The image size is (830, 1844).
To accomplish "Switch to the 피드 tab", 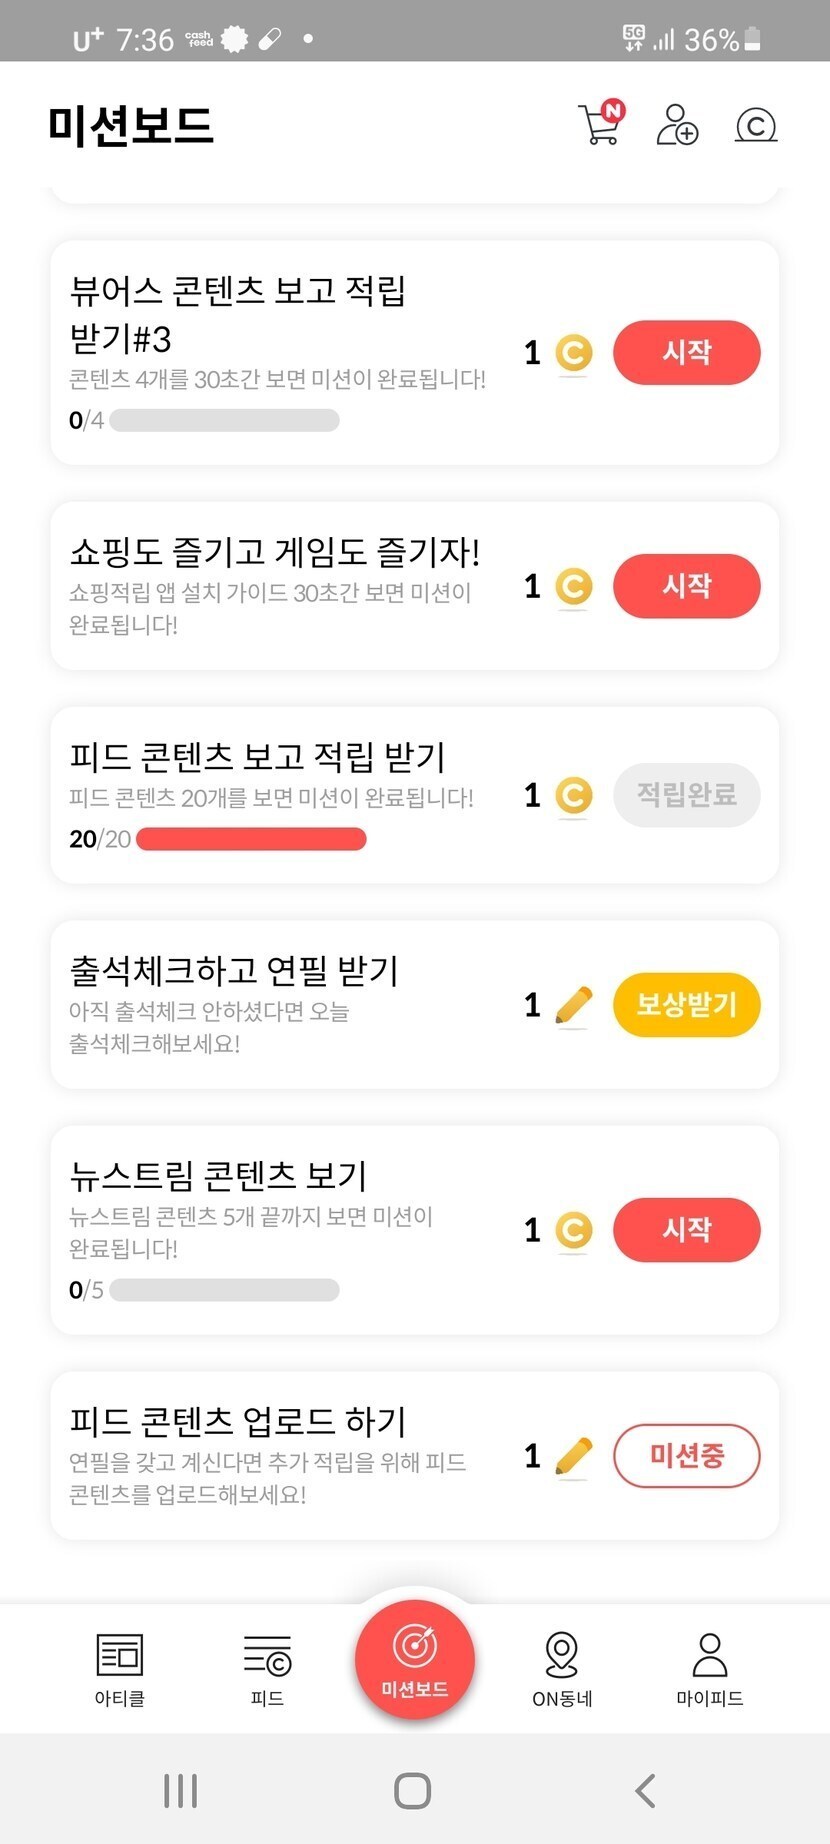I will 267,1668.
